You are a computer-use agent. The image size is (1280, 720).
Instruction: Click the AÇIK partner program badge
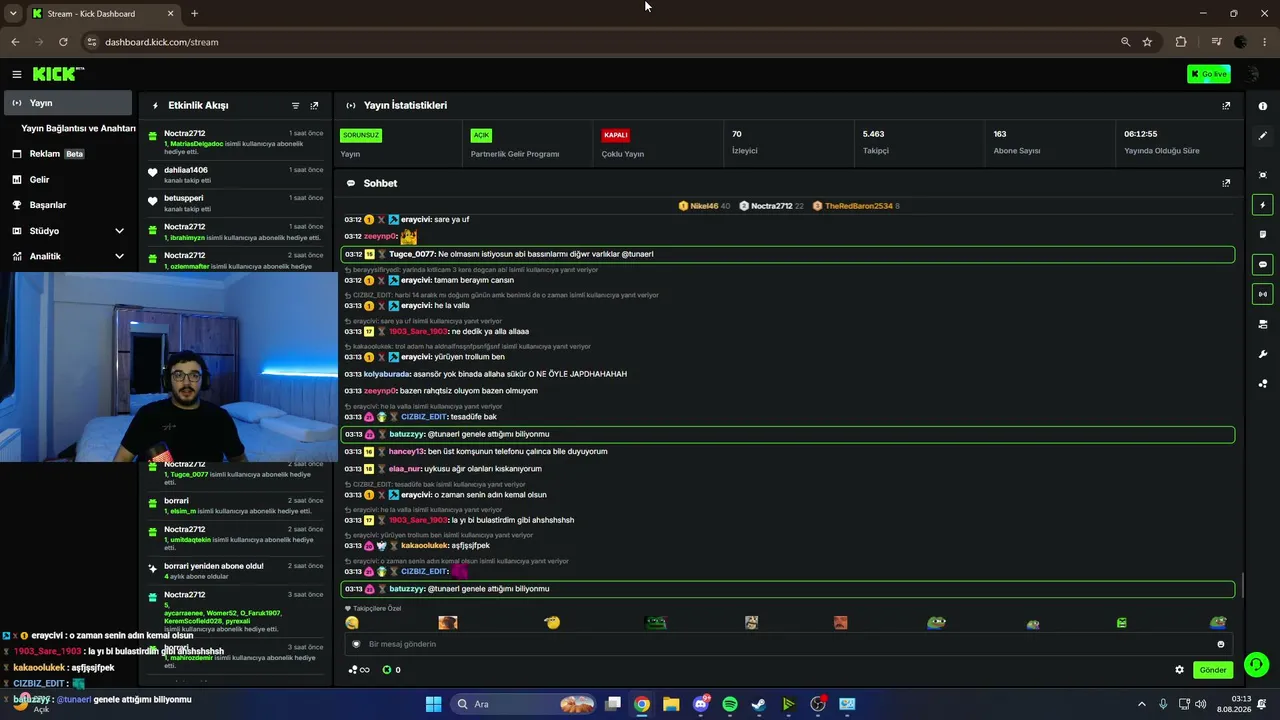(481, 135)
